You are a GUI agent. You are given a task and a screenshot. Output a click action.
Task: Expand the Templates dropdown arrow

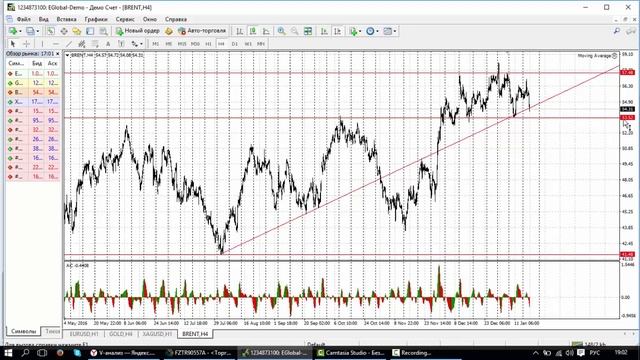pos(395,31)
